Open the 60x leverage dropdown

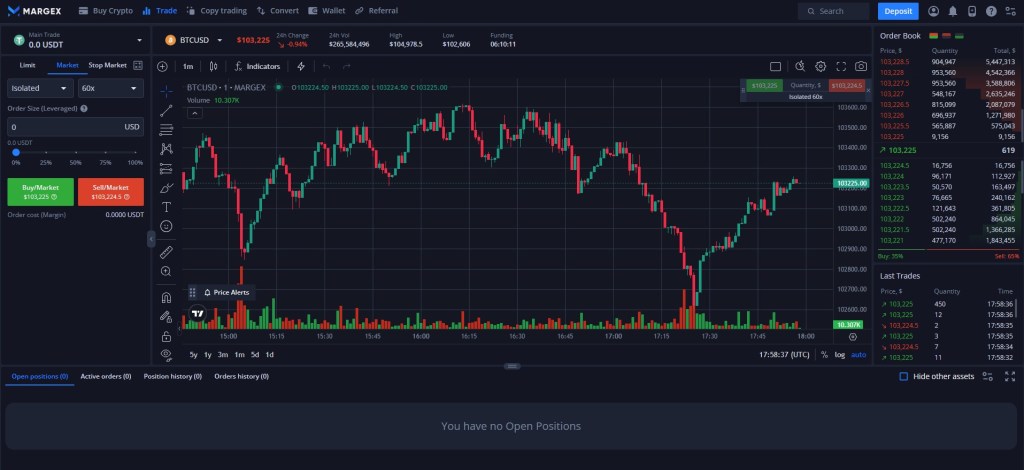pyautogui.click(x=110, y=88)
